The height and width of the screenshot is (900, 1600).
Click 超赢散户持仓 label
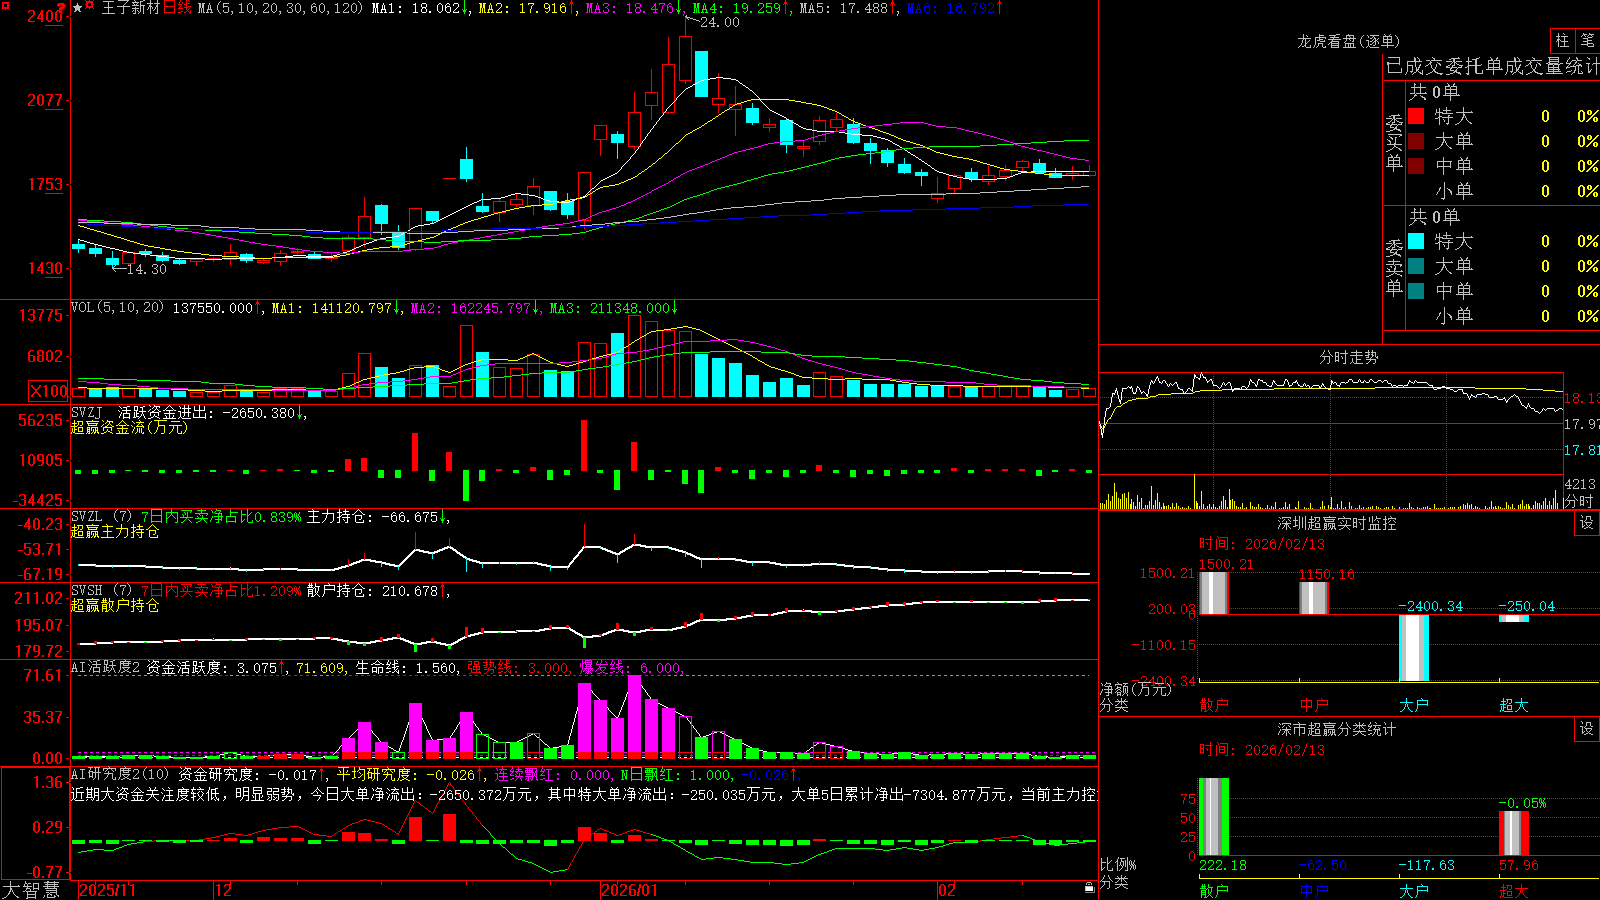pyautogui.click(x=115, y=605)
